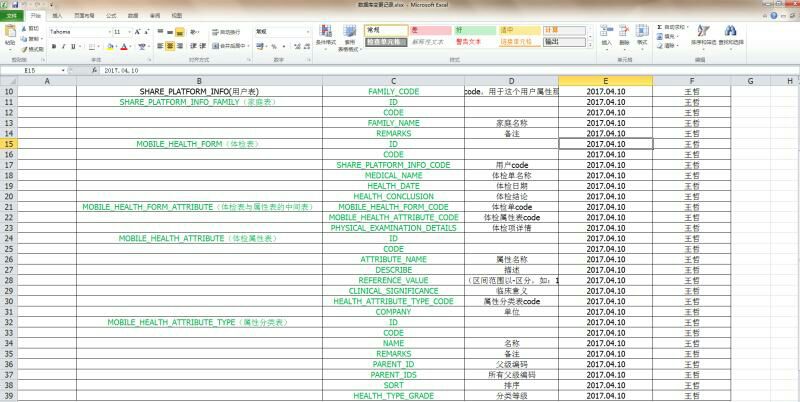Image resolution: width=800 pixels, height=402 pixels.
Task: Toggle Bold formatting
Action: (53, 46)
